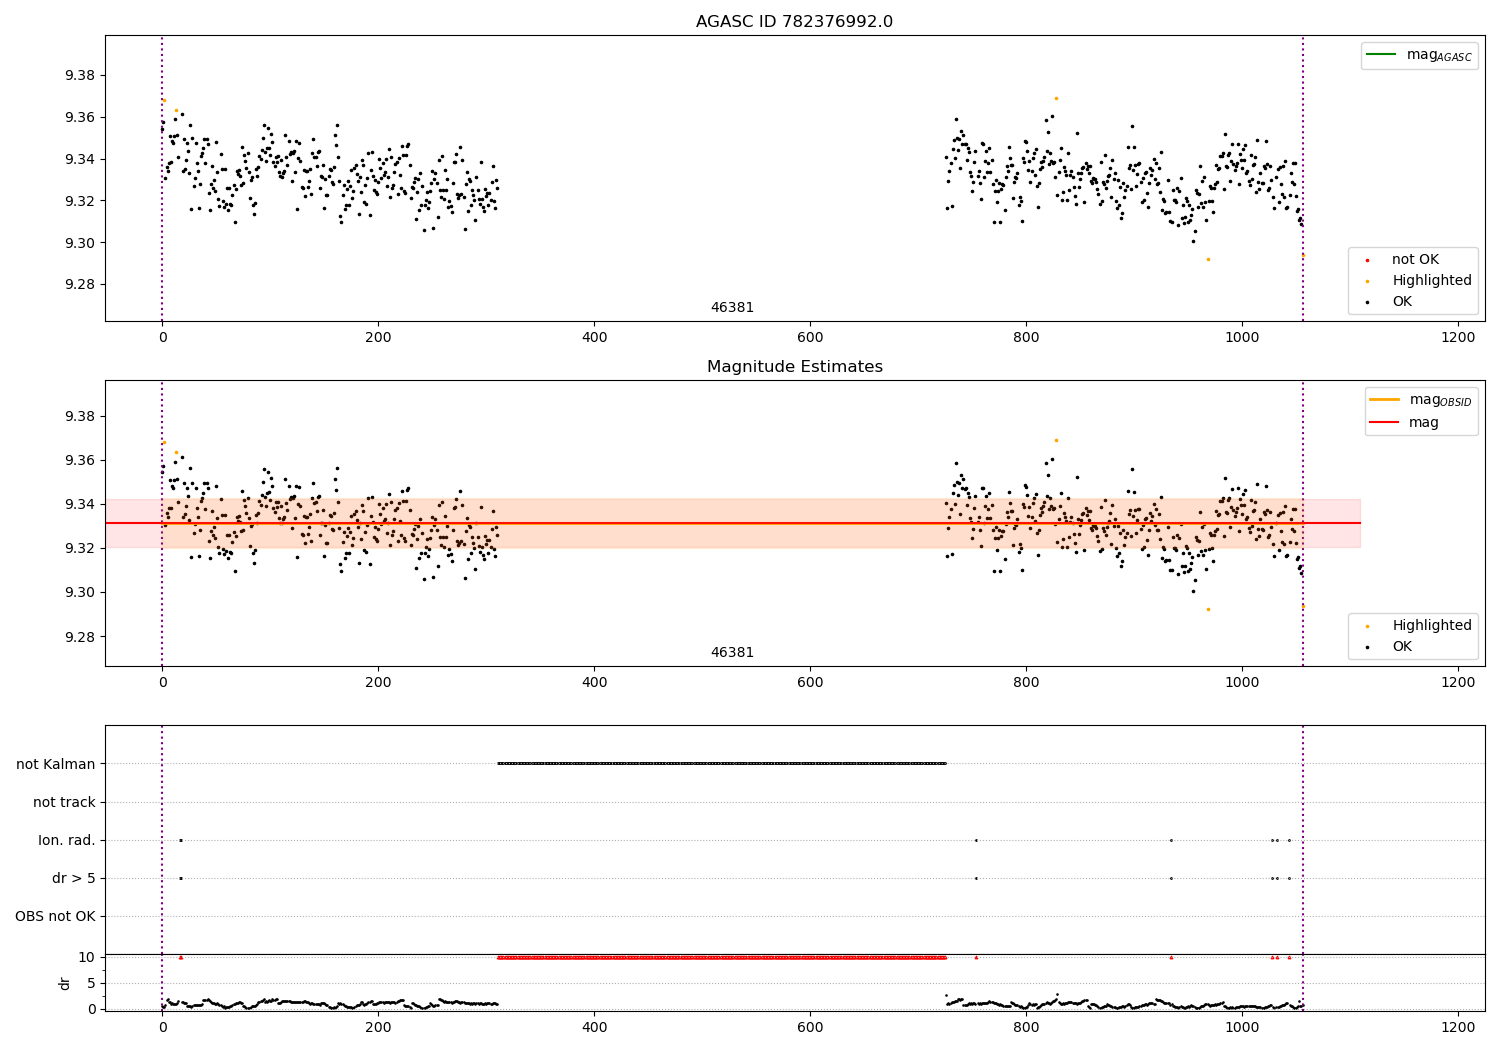Click the "9.36" tick in Magnitude Estimates plot
Screen dimensions: 1500x1050
coord(79,460)
